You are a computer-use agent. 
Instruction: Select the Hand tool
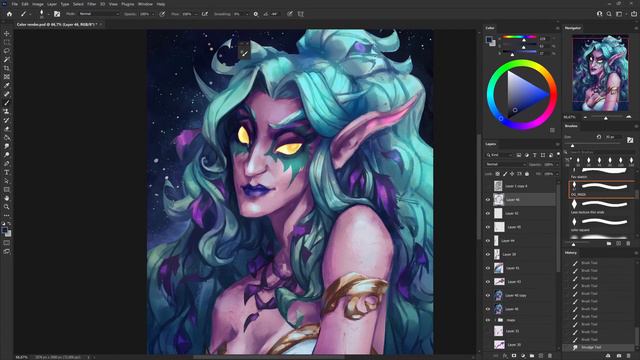click(7, 198)
